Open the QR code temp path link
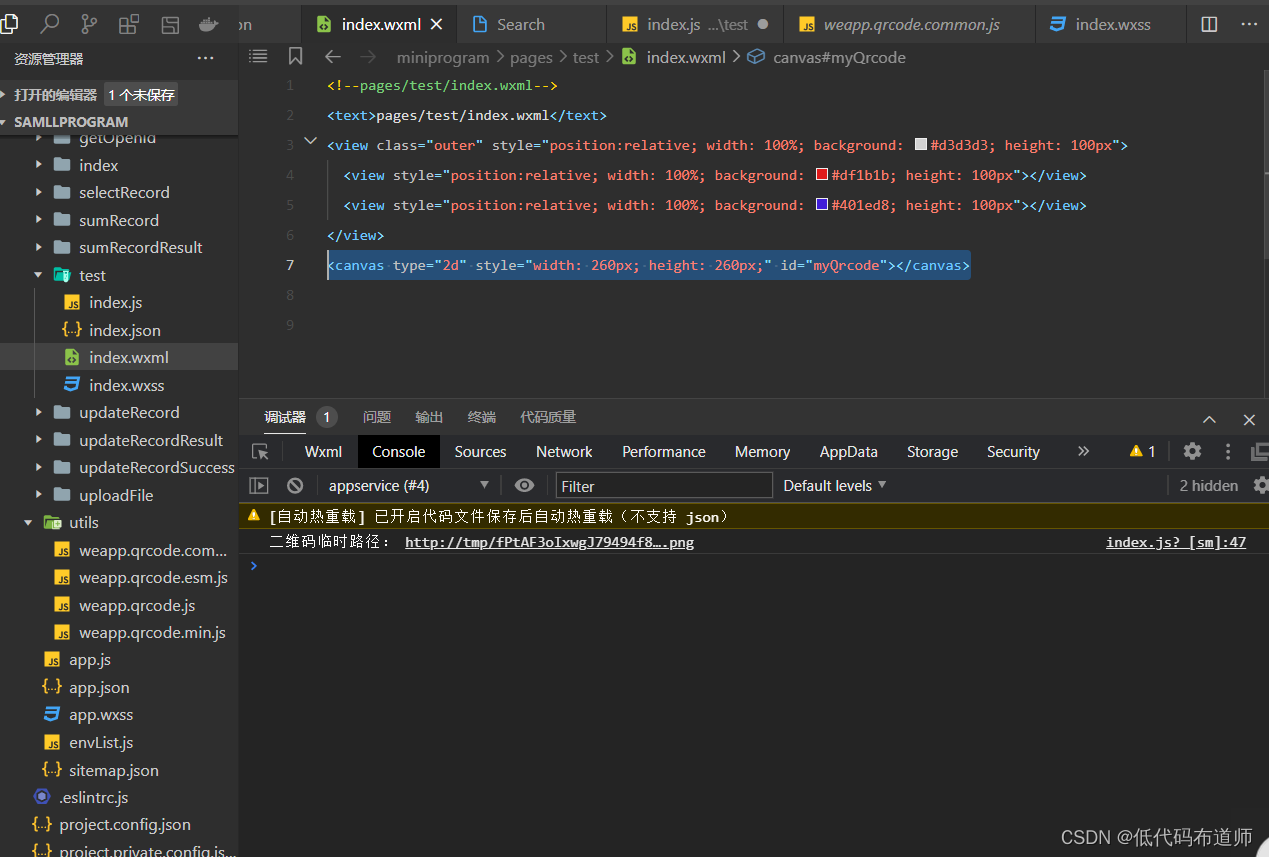This screenshot has width=1269, height=857. pos(548,543)
